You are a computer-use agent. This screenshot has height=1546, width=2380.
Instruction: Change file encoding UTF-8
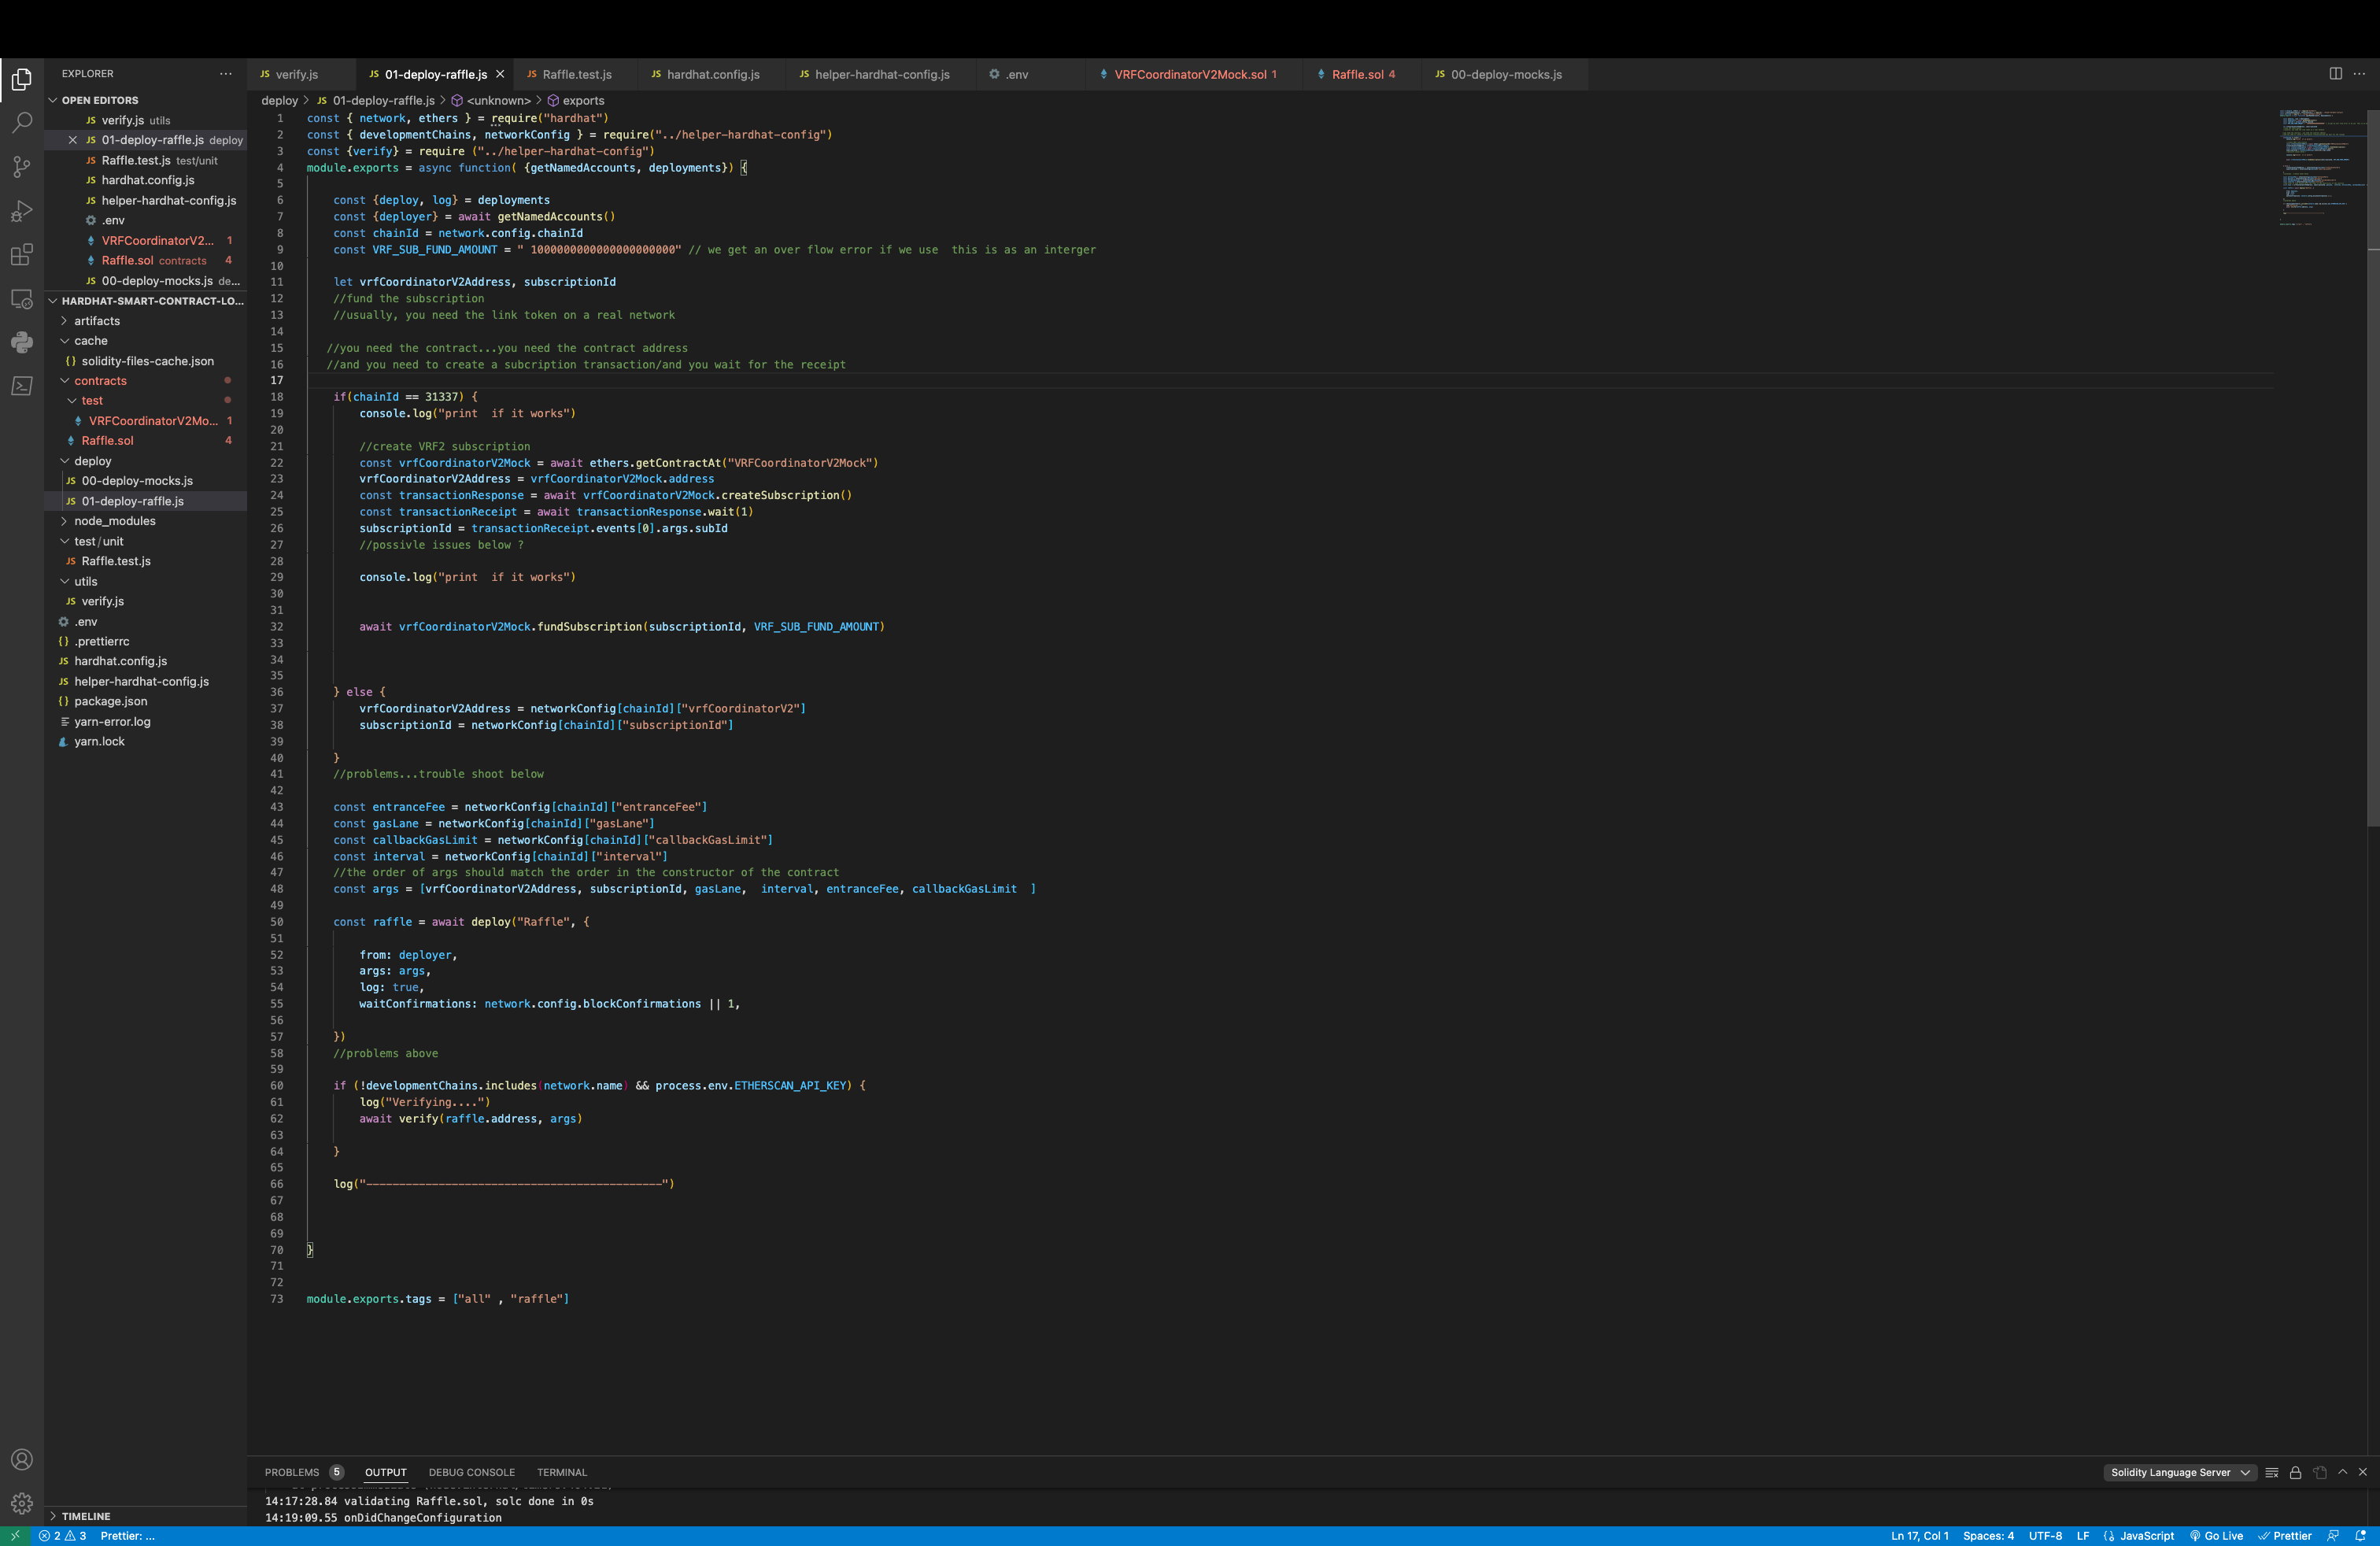point(2045,1536)
